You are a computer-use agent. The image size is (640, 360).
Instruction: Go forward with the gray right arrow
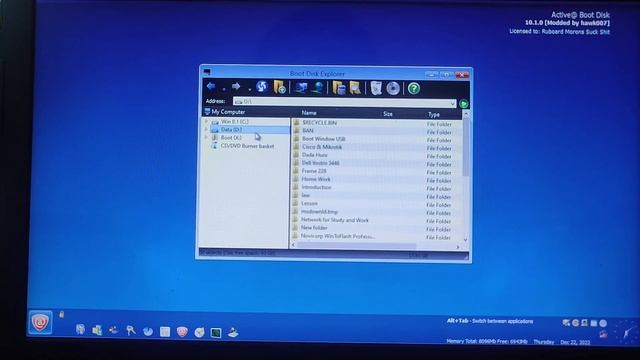(x=236, y=87)
